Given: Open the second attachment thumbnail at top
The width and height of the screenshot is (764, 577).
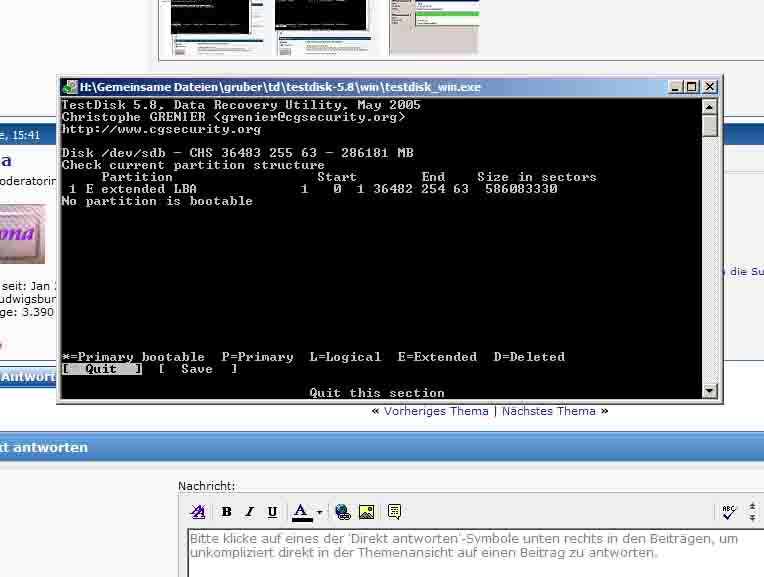Looking at the screenshot, I should pos(324,27).
